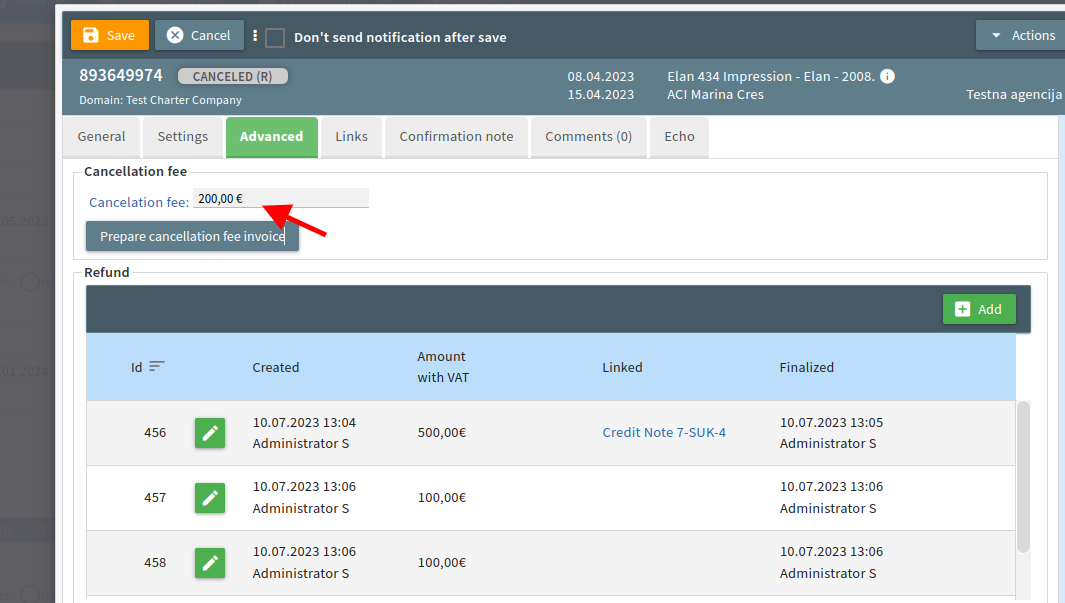Click Id 458 cell
1065x603 pixels.
[155, 563]
